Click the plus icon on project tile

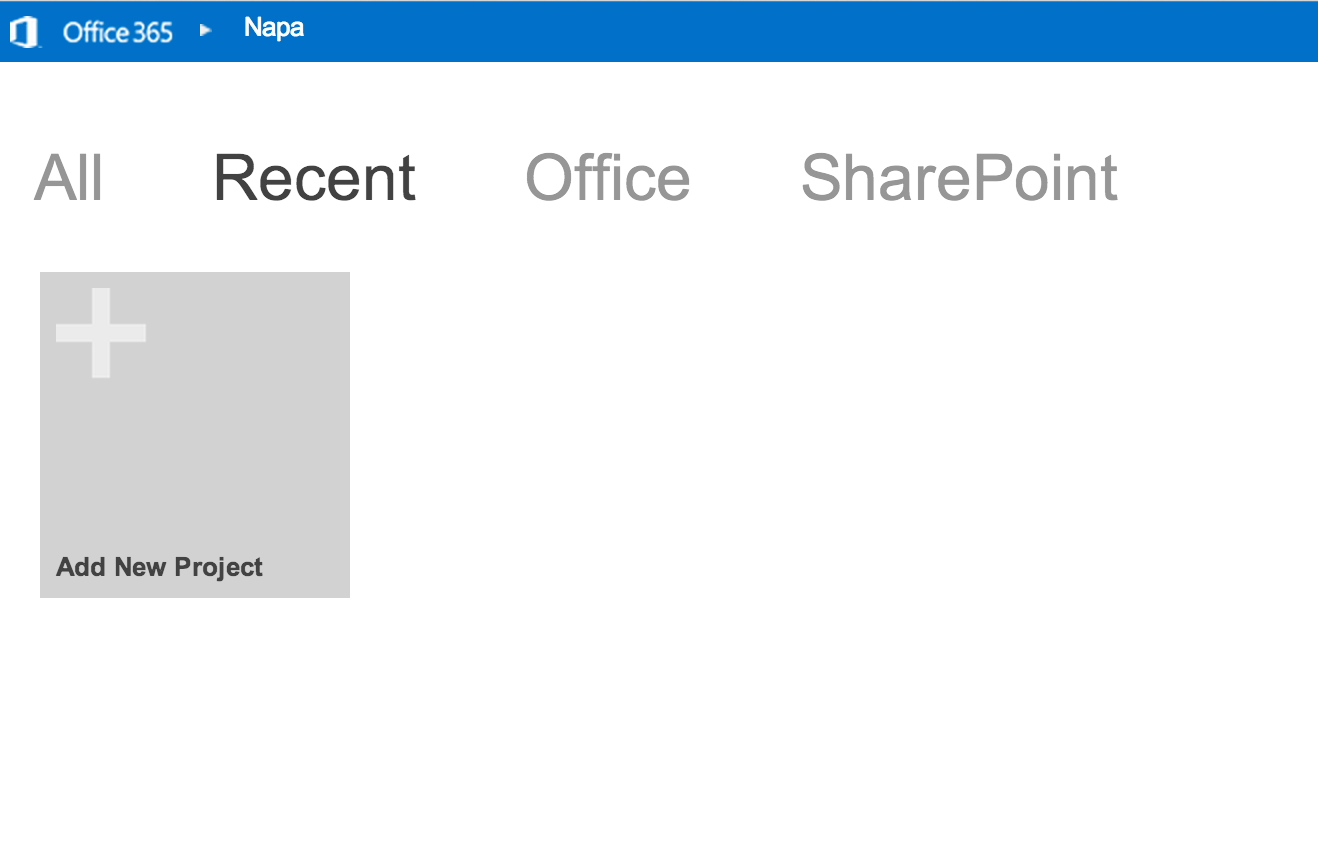[x=101, y=333]
